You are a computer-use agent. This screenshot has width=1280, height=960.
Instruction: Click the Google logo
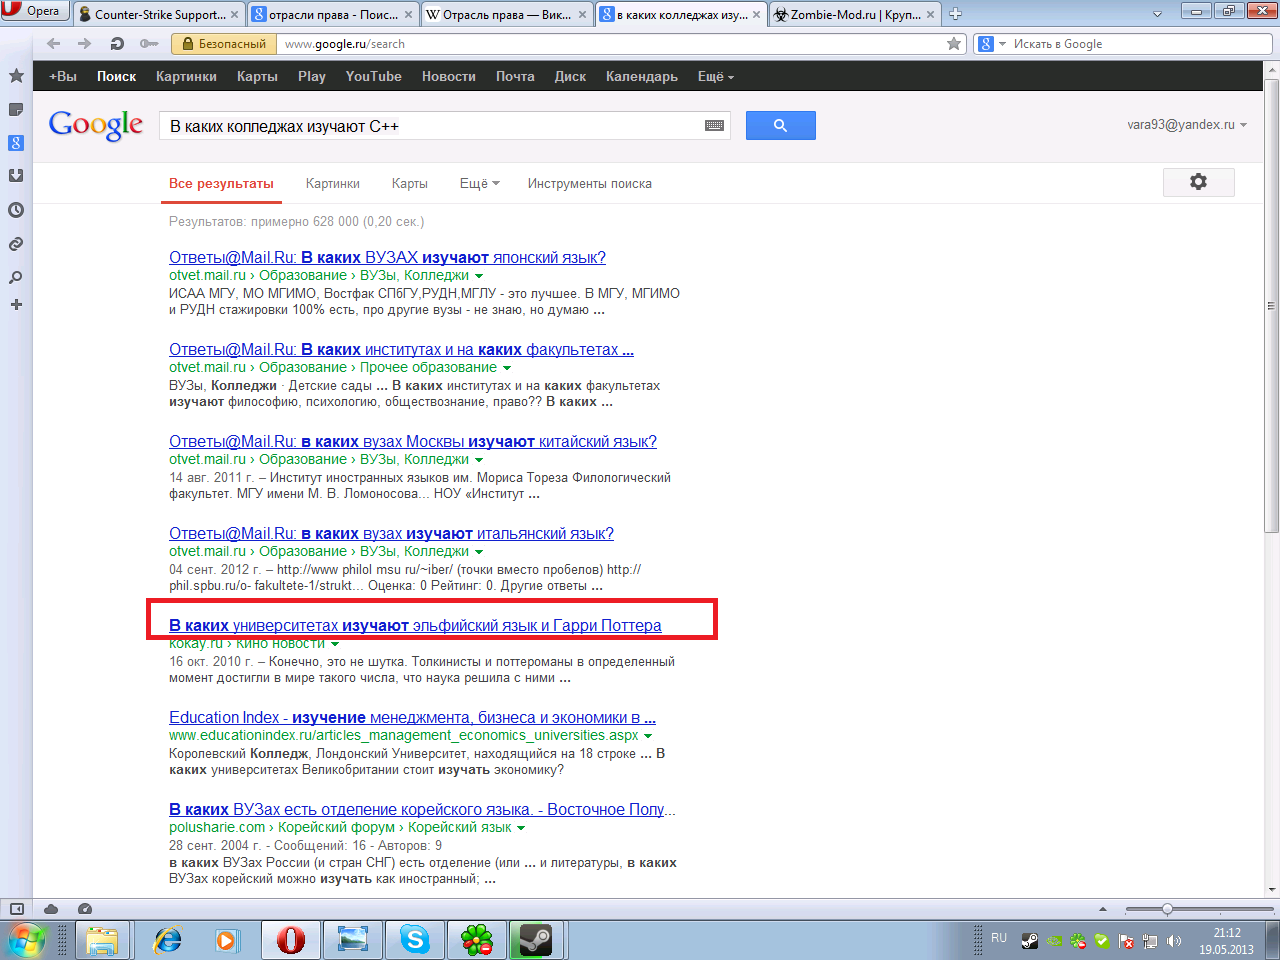96,125
